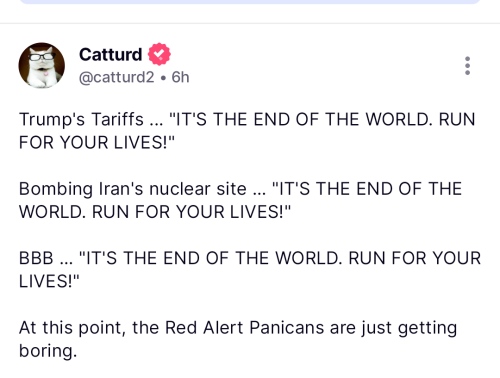
Task: Open Catturd's cat profile picture
Action: tap(42, 65)
